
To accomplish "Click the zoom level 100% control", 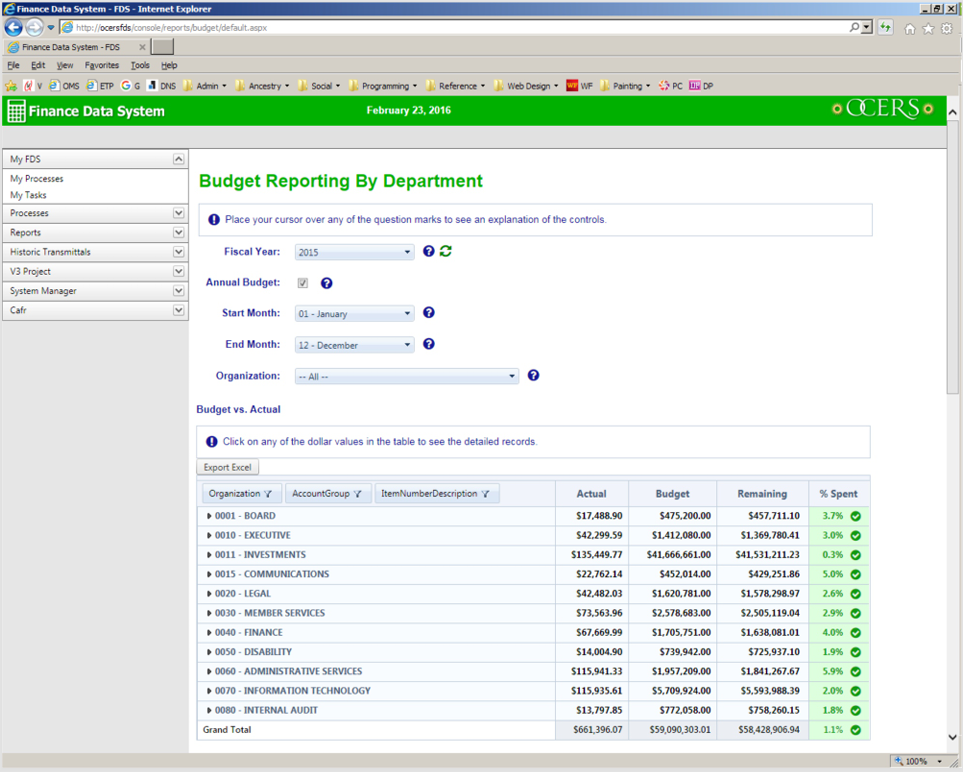I will tap(918, 762).
